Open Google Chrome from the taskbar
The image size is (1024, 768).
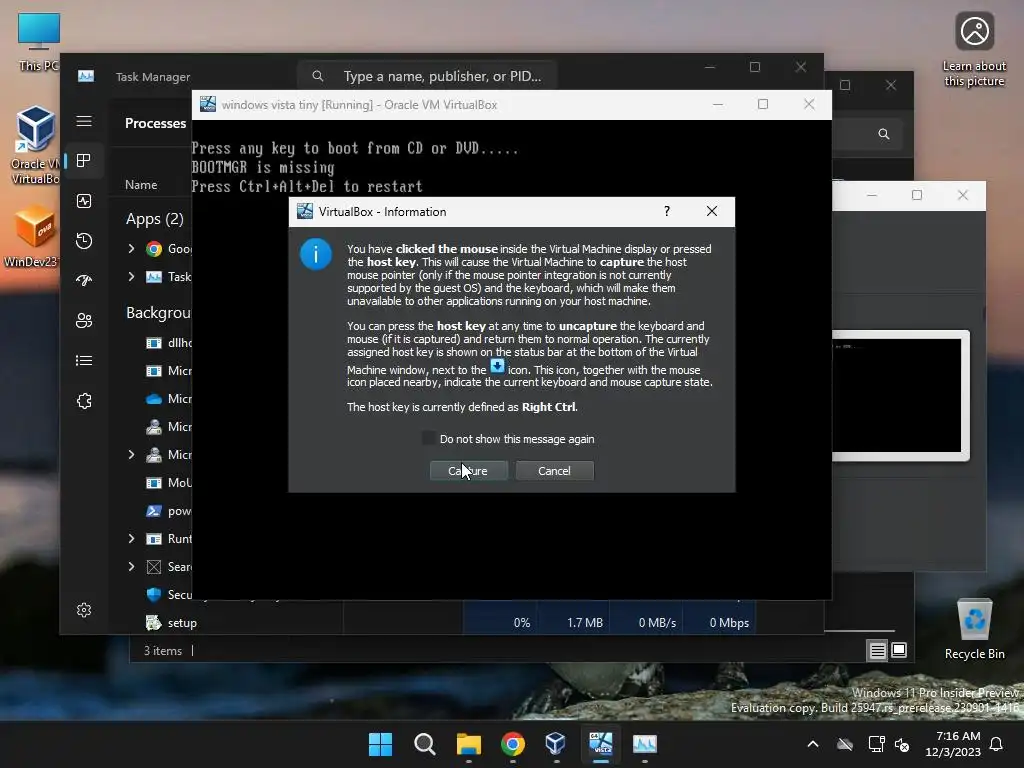pos(513,744)
